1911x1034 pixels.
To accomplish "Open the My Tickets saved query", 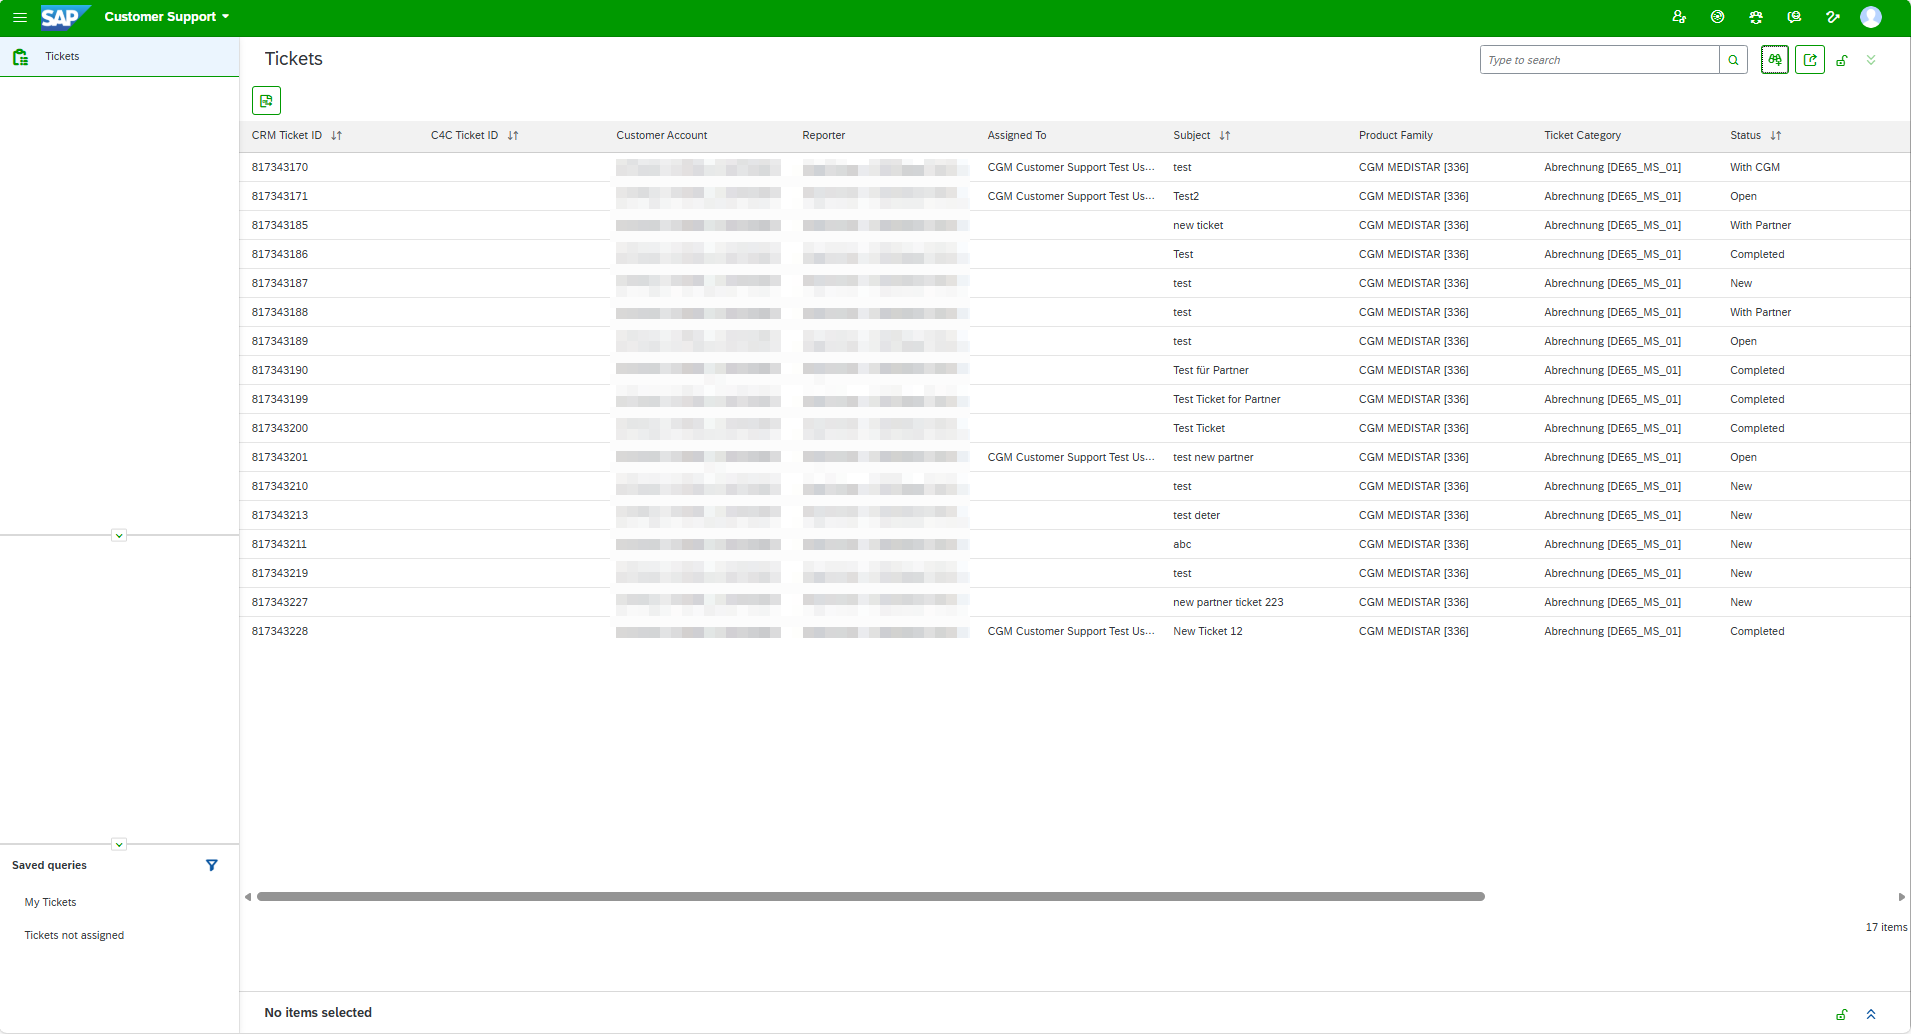I will [x=50, y=901].
